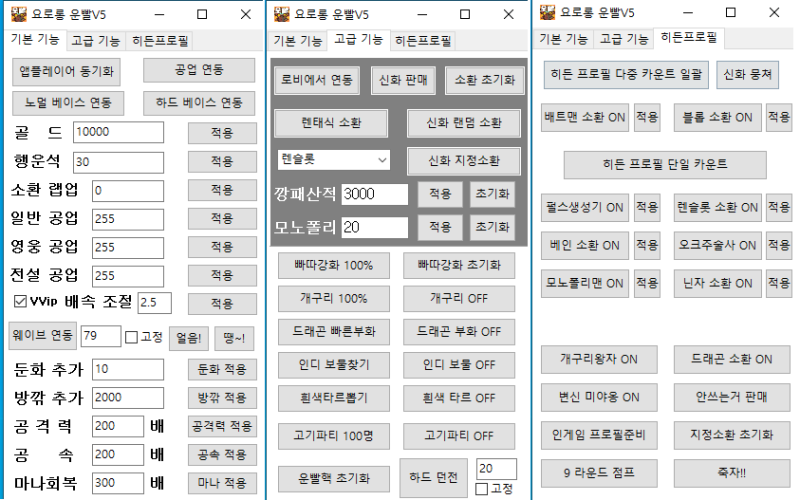The height and width of the screenshot is (500, 800).
Task: Open 히든프로필 tab in the middle window
Action: pyautogui.click(x=423, y=41)
